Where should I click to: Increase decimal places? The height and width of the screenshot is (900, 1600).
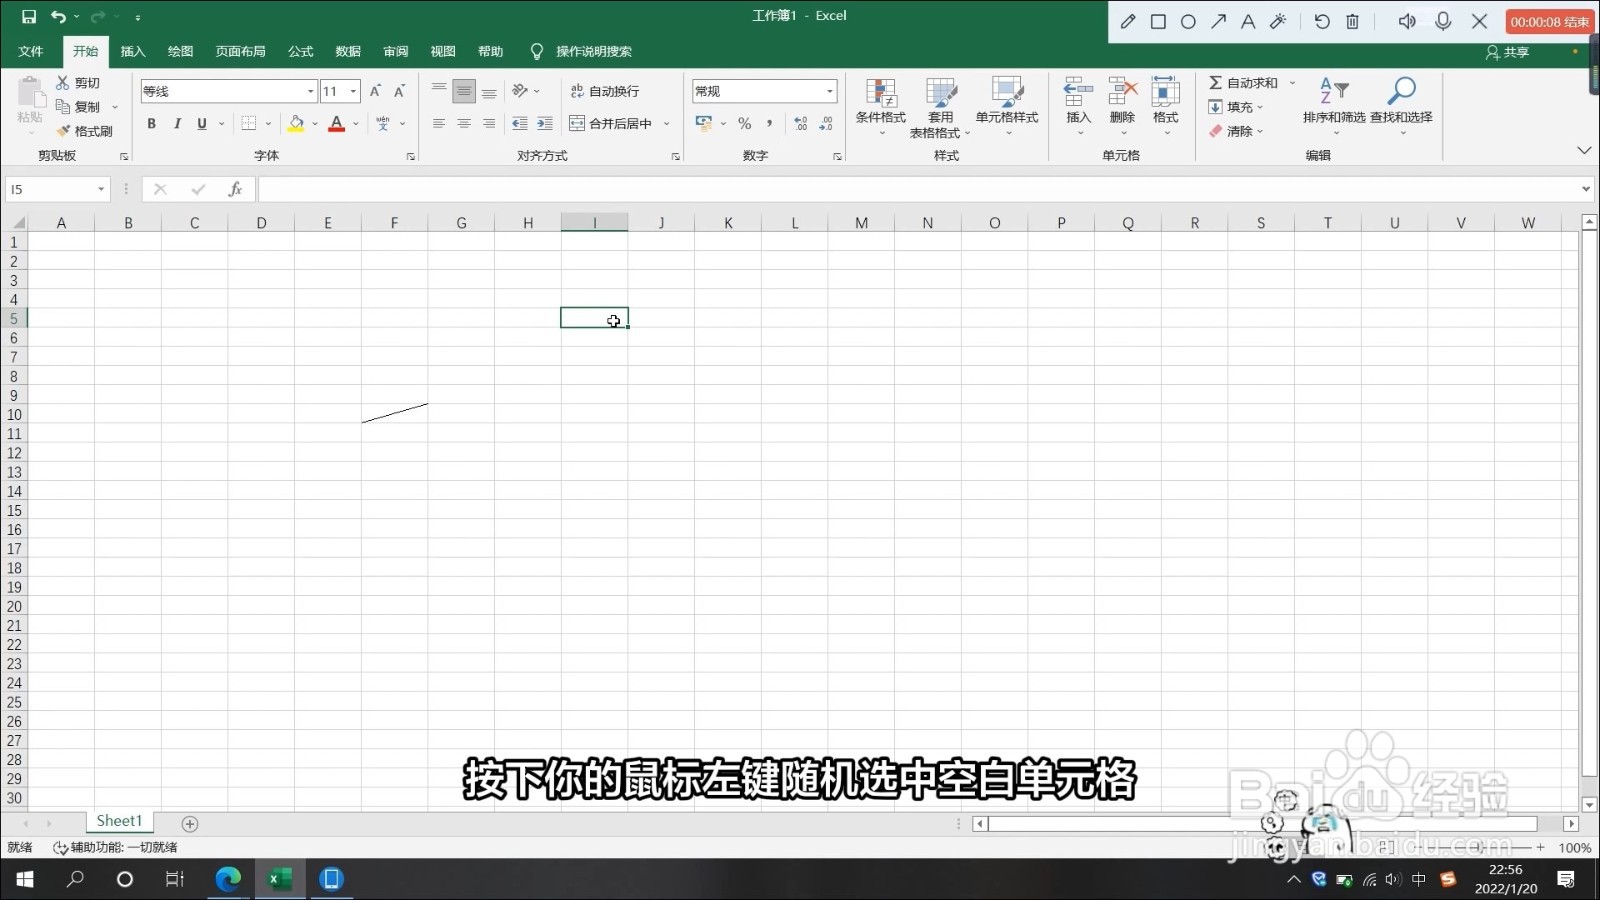(x=800, y=123)
